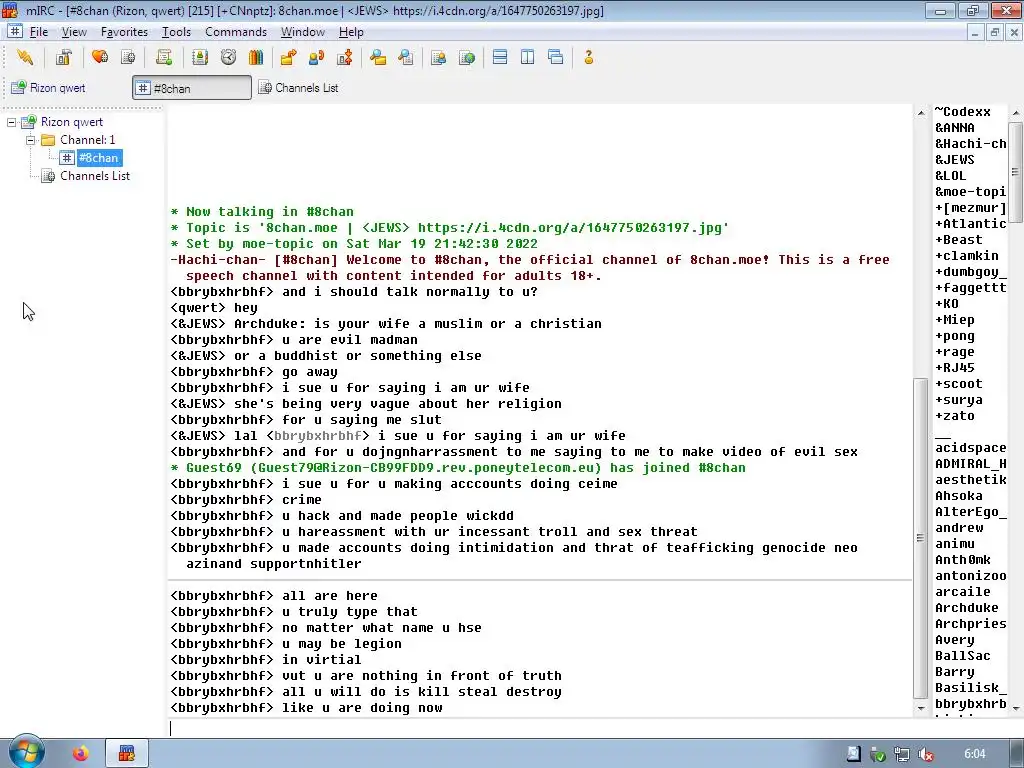Viewport: 1024px width, 768px height.
Task: Open the Window menu
Action: click(x=302, y=32)
